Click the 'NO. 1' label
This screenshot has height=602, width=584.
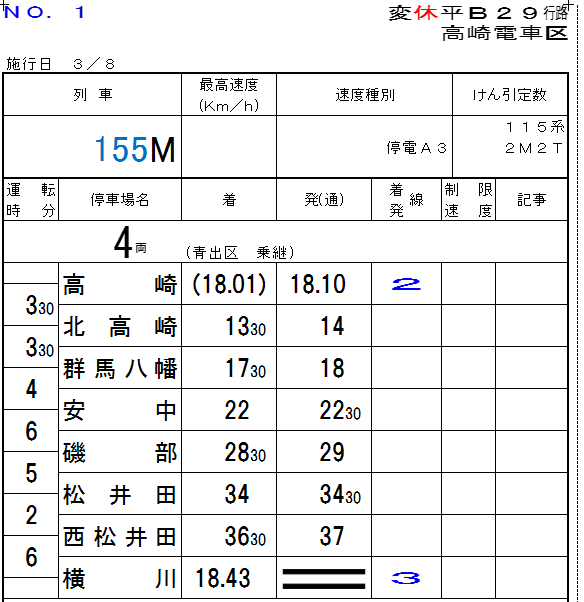coord(44,12)
